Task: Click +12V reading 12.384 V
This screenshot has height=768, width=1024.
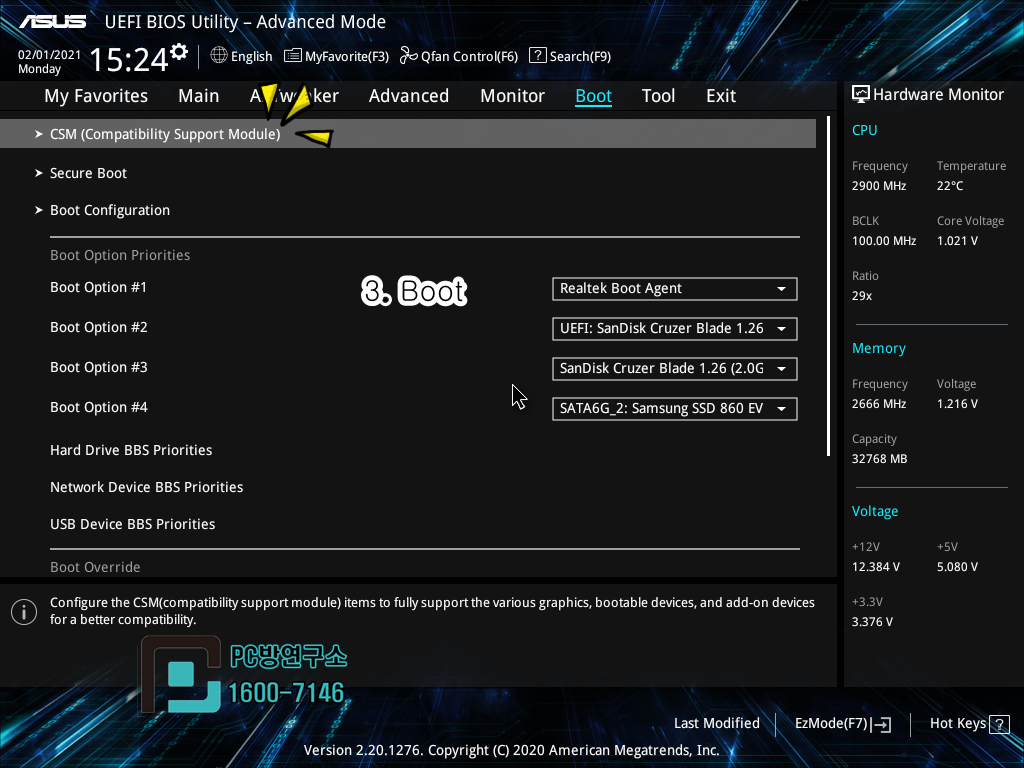Action: pos(876,567)
